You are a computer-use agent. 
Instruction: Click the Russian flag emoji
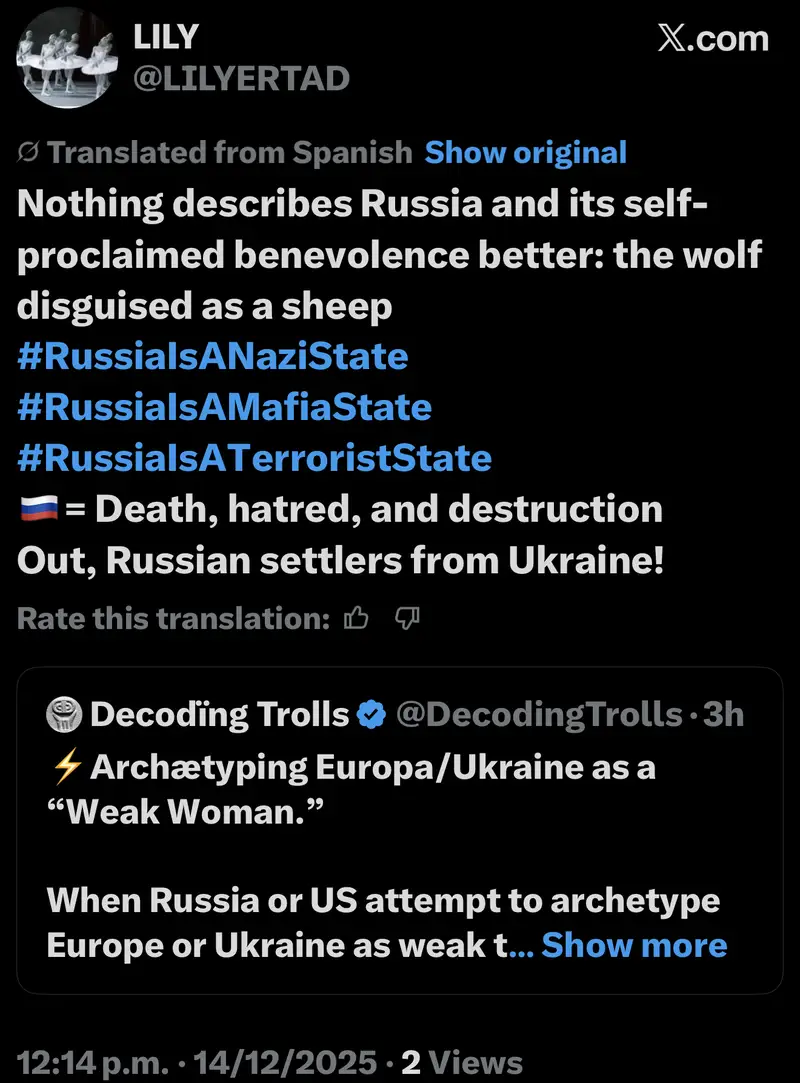click(x=38, y=509)
